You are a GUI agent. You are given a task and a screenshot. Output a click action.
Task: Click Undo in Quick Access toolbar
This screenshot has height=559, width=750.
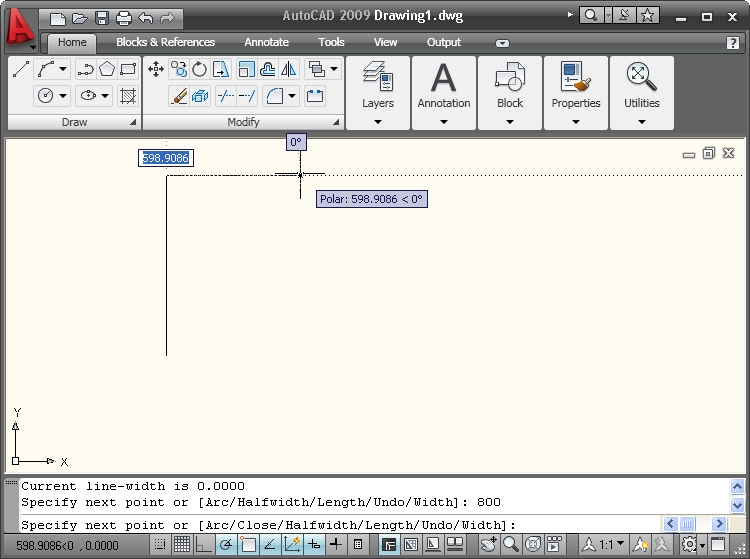point(145,18)
